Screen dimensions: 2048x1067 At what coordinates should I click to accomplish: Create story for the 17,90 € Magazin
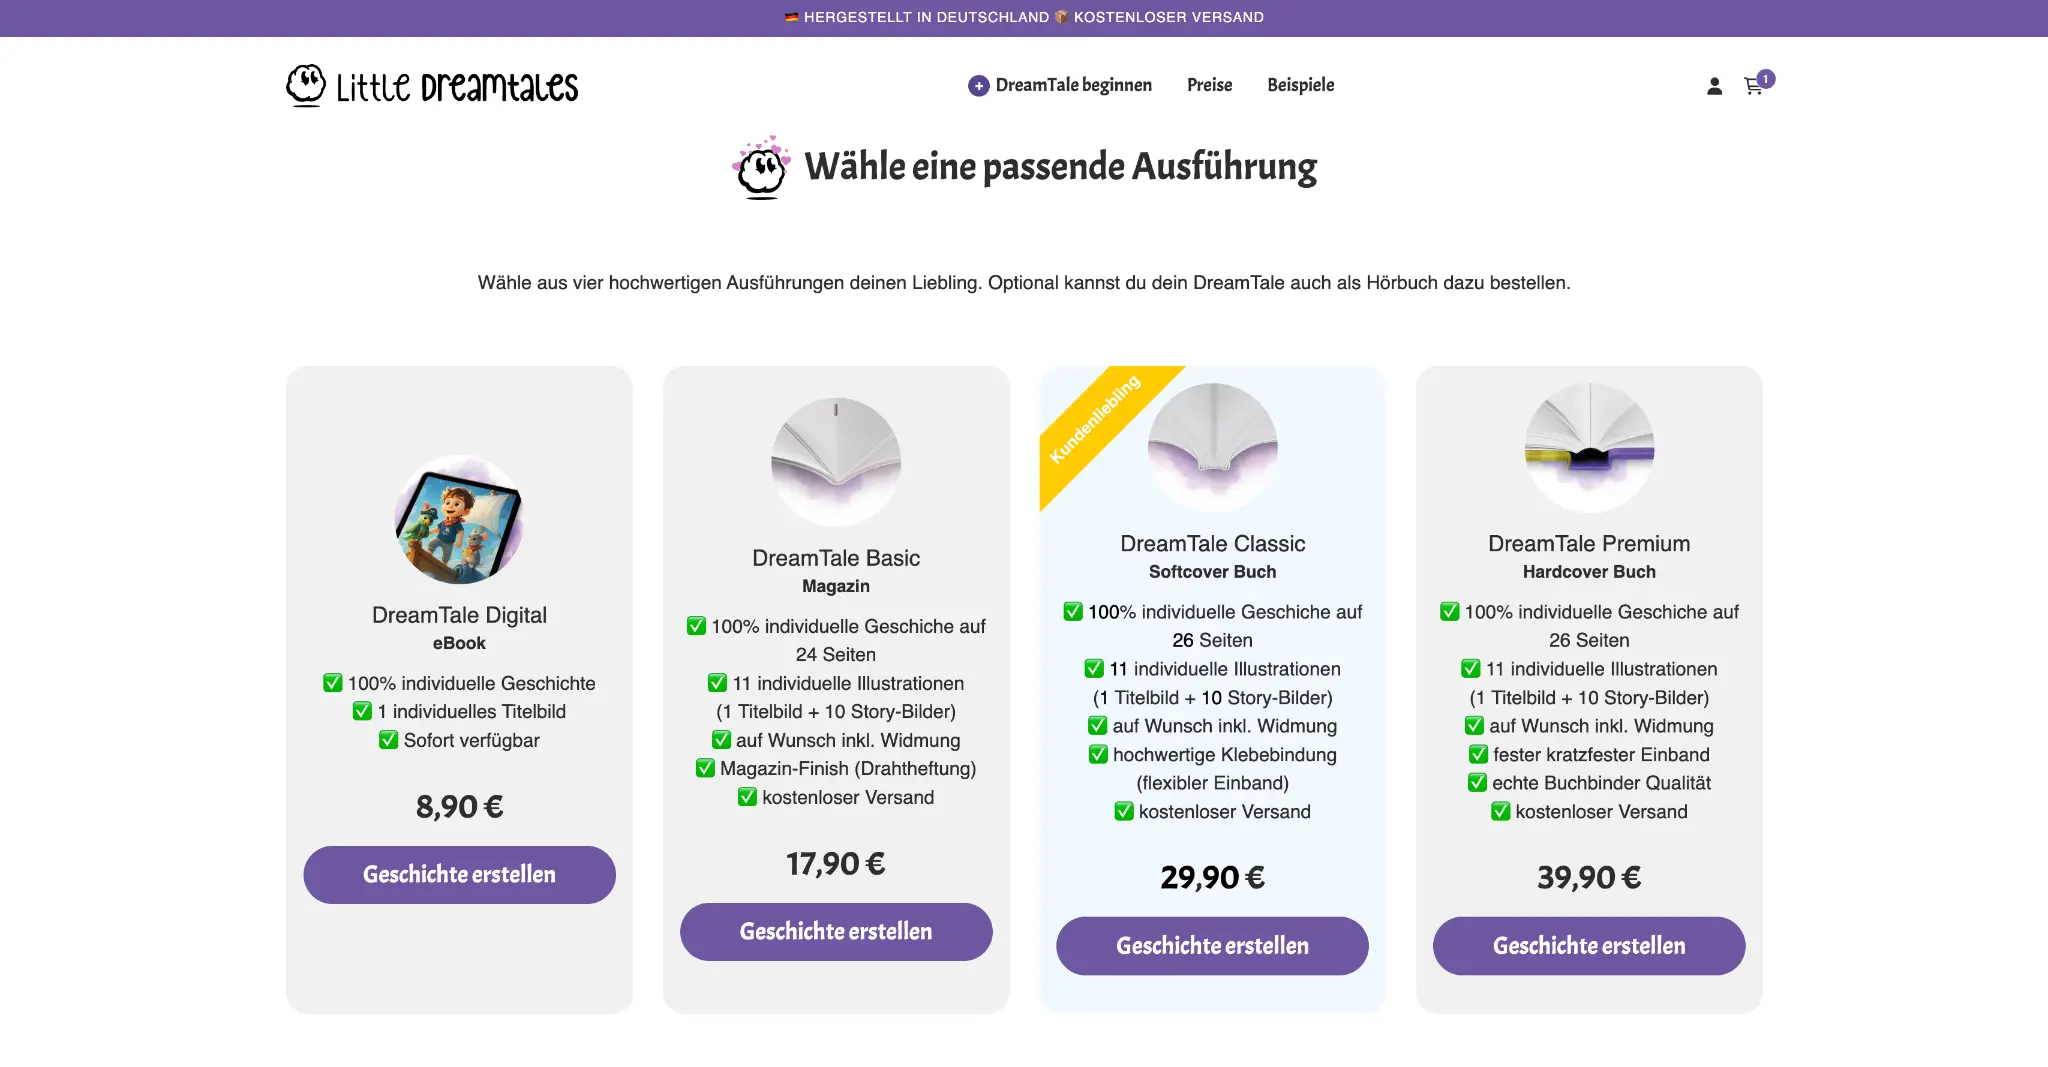click(836, 932)
